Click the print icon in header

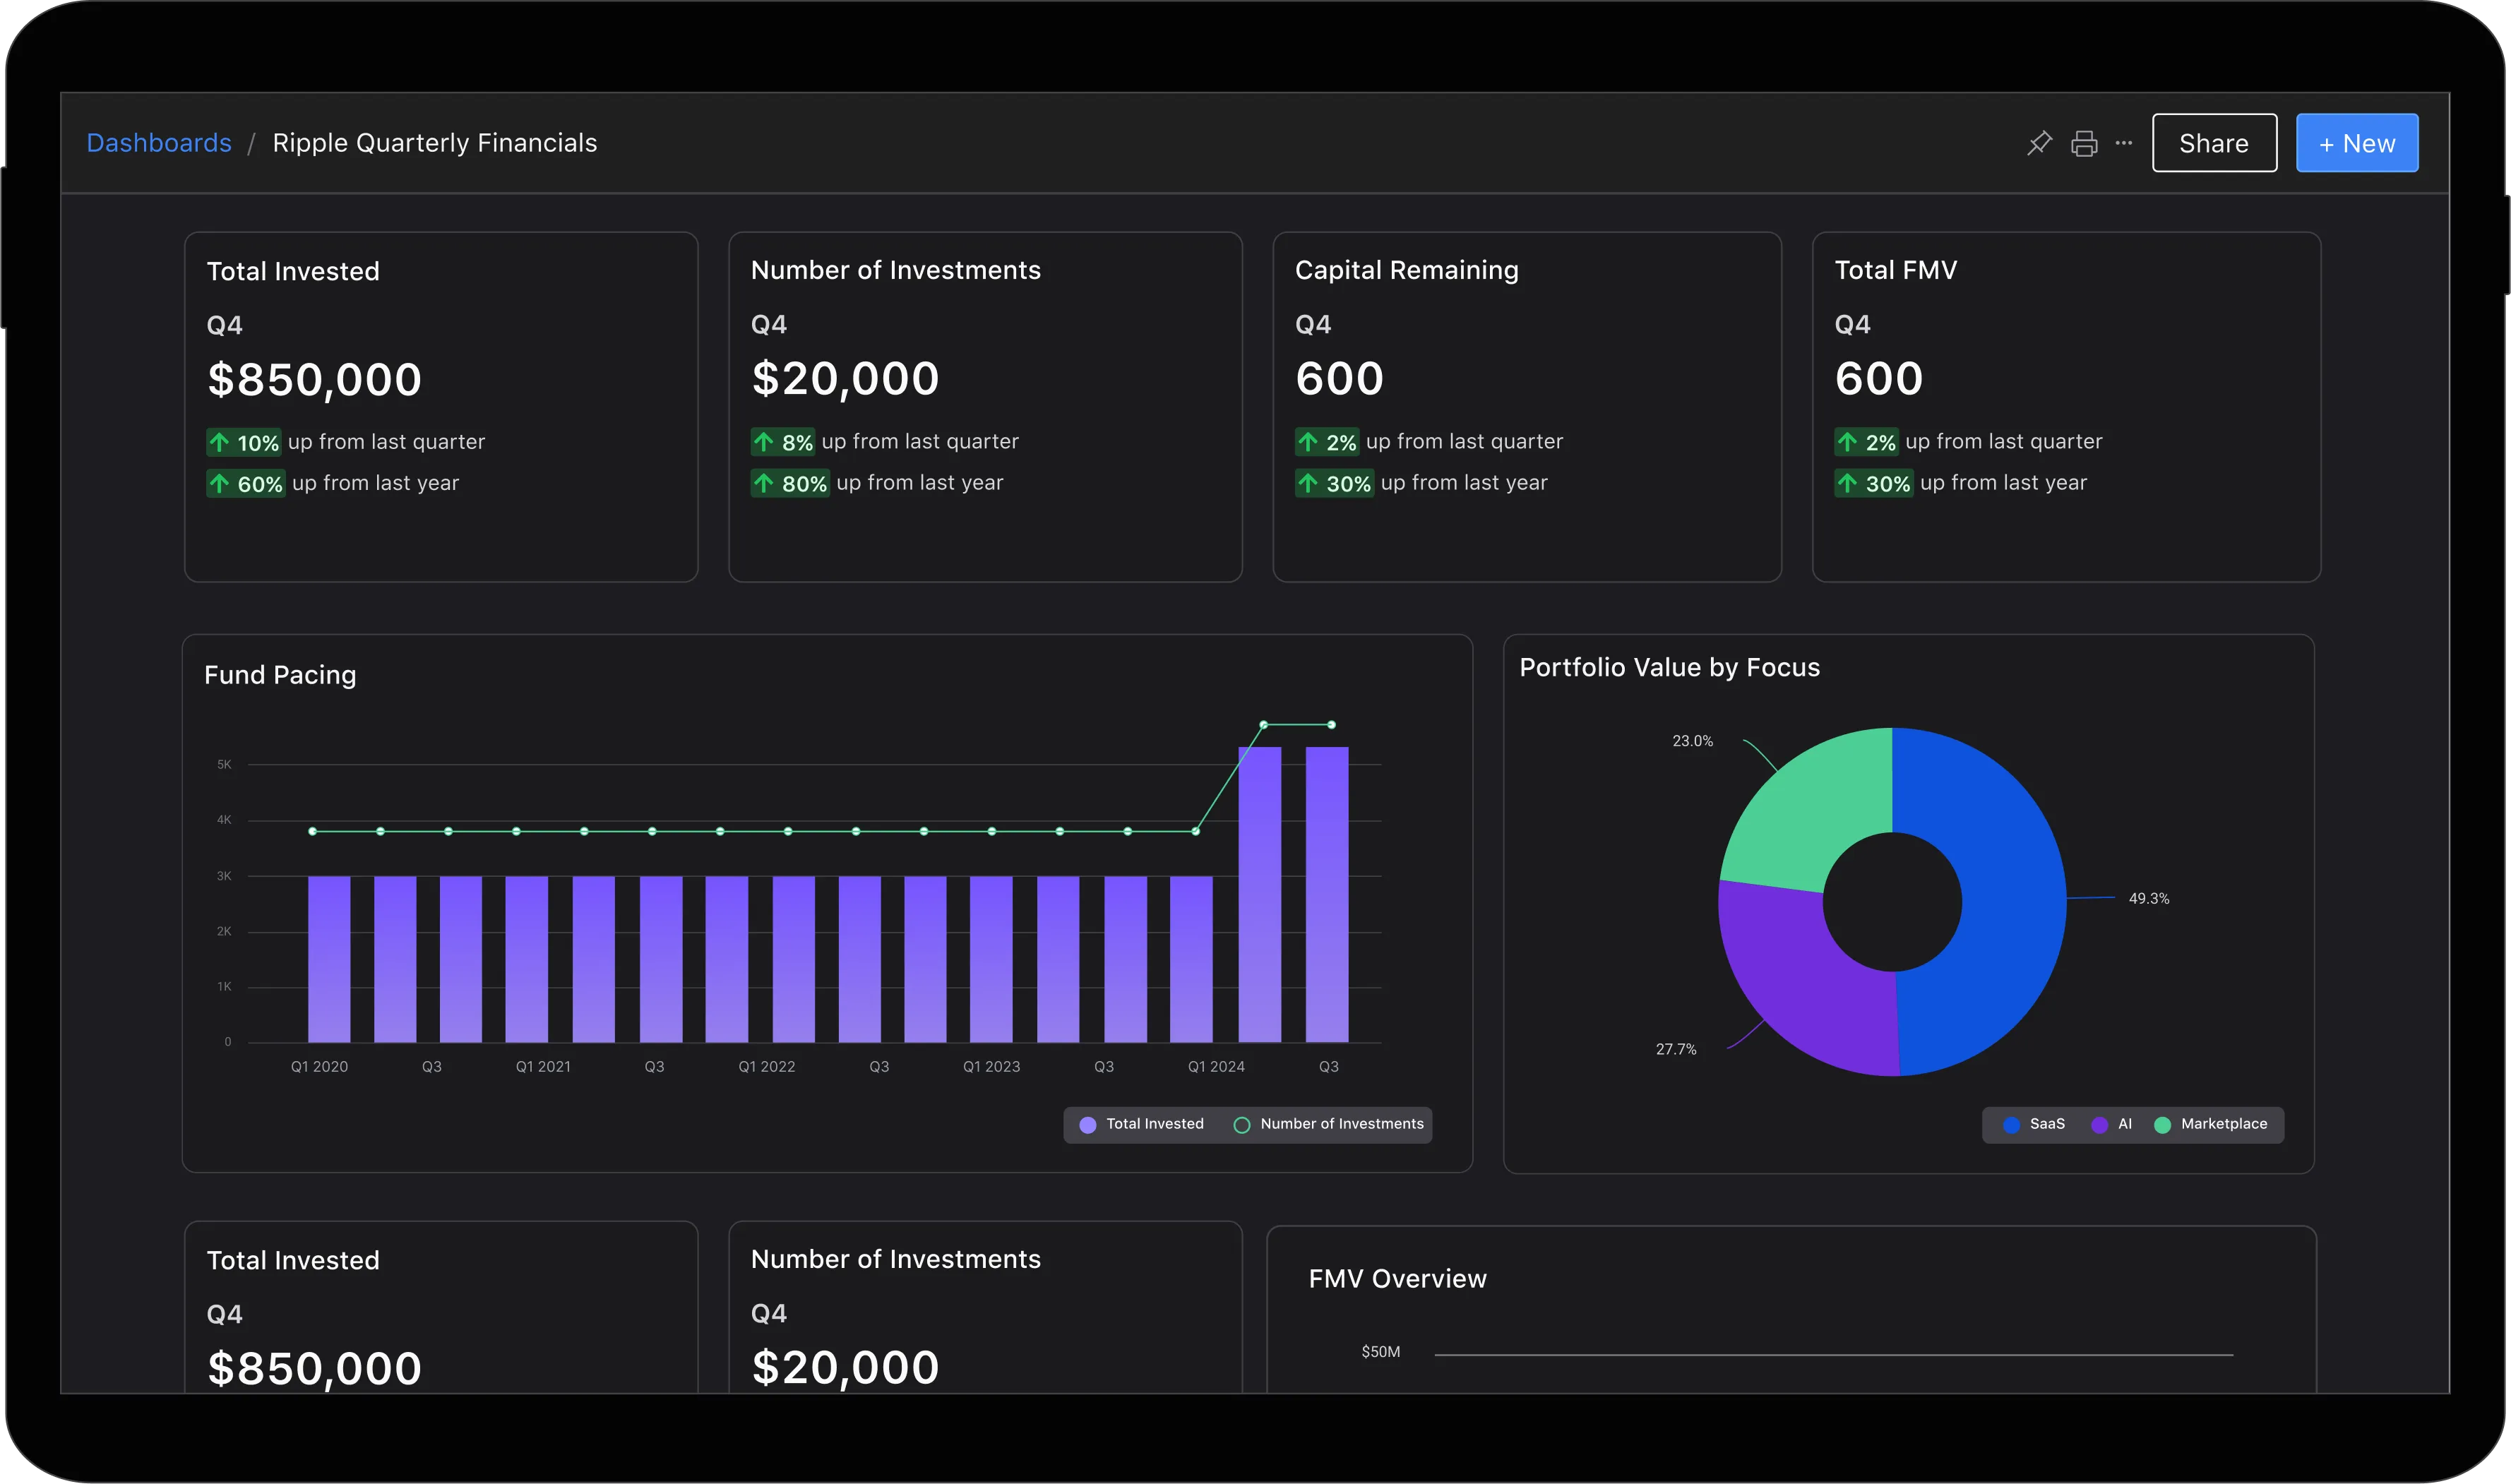tap(2084, 143)
